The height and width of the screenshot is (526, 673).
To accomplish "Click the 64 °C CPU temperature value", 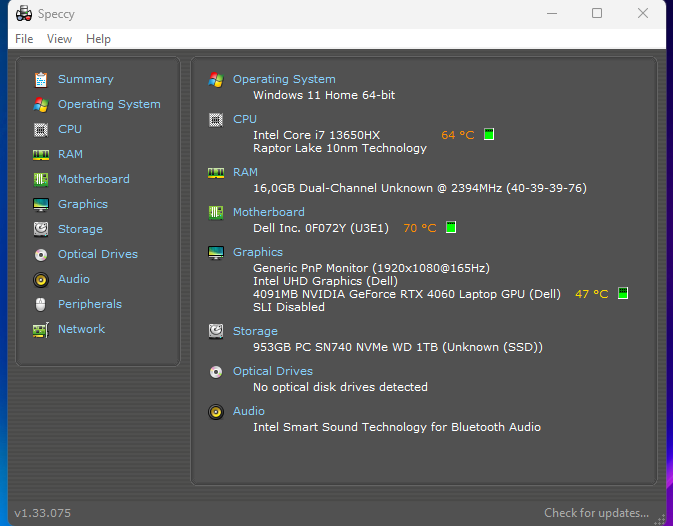I will click(458, 135).
